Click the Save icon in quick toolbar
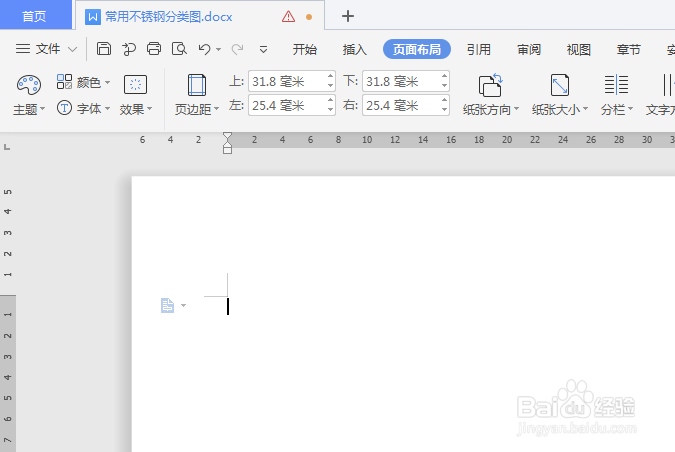 point(104,49)
